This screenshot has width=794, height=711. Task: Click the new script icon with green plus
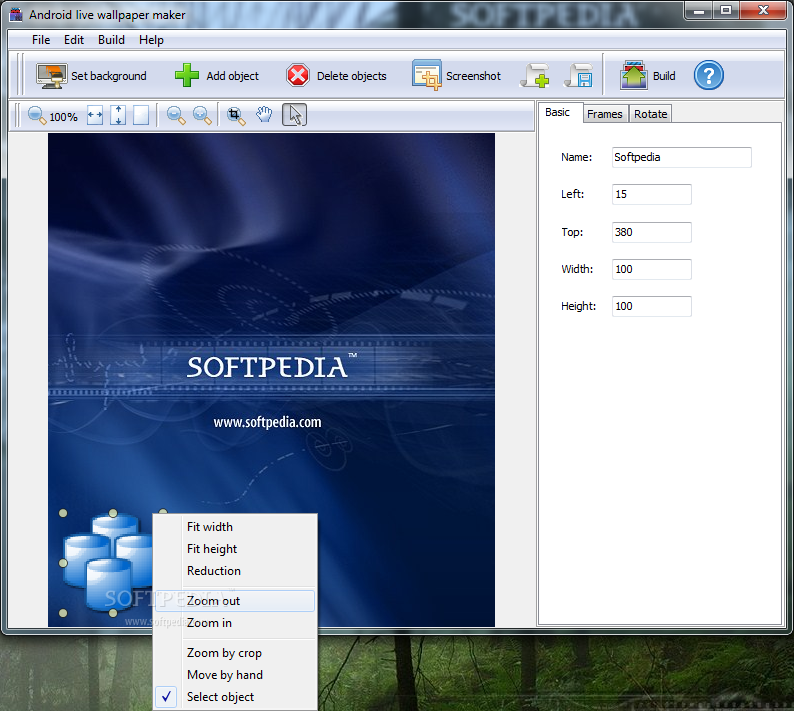(535, 76)
